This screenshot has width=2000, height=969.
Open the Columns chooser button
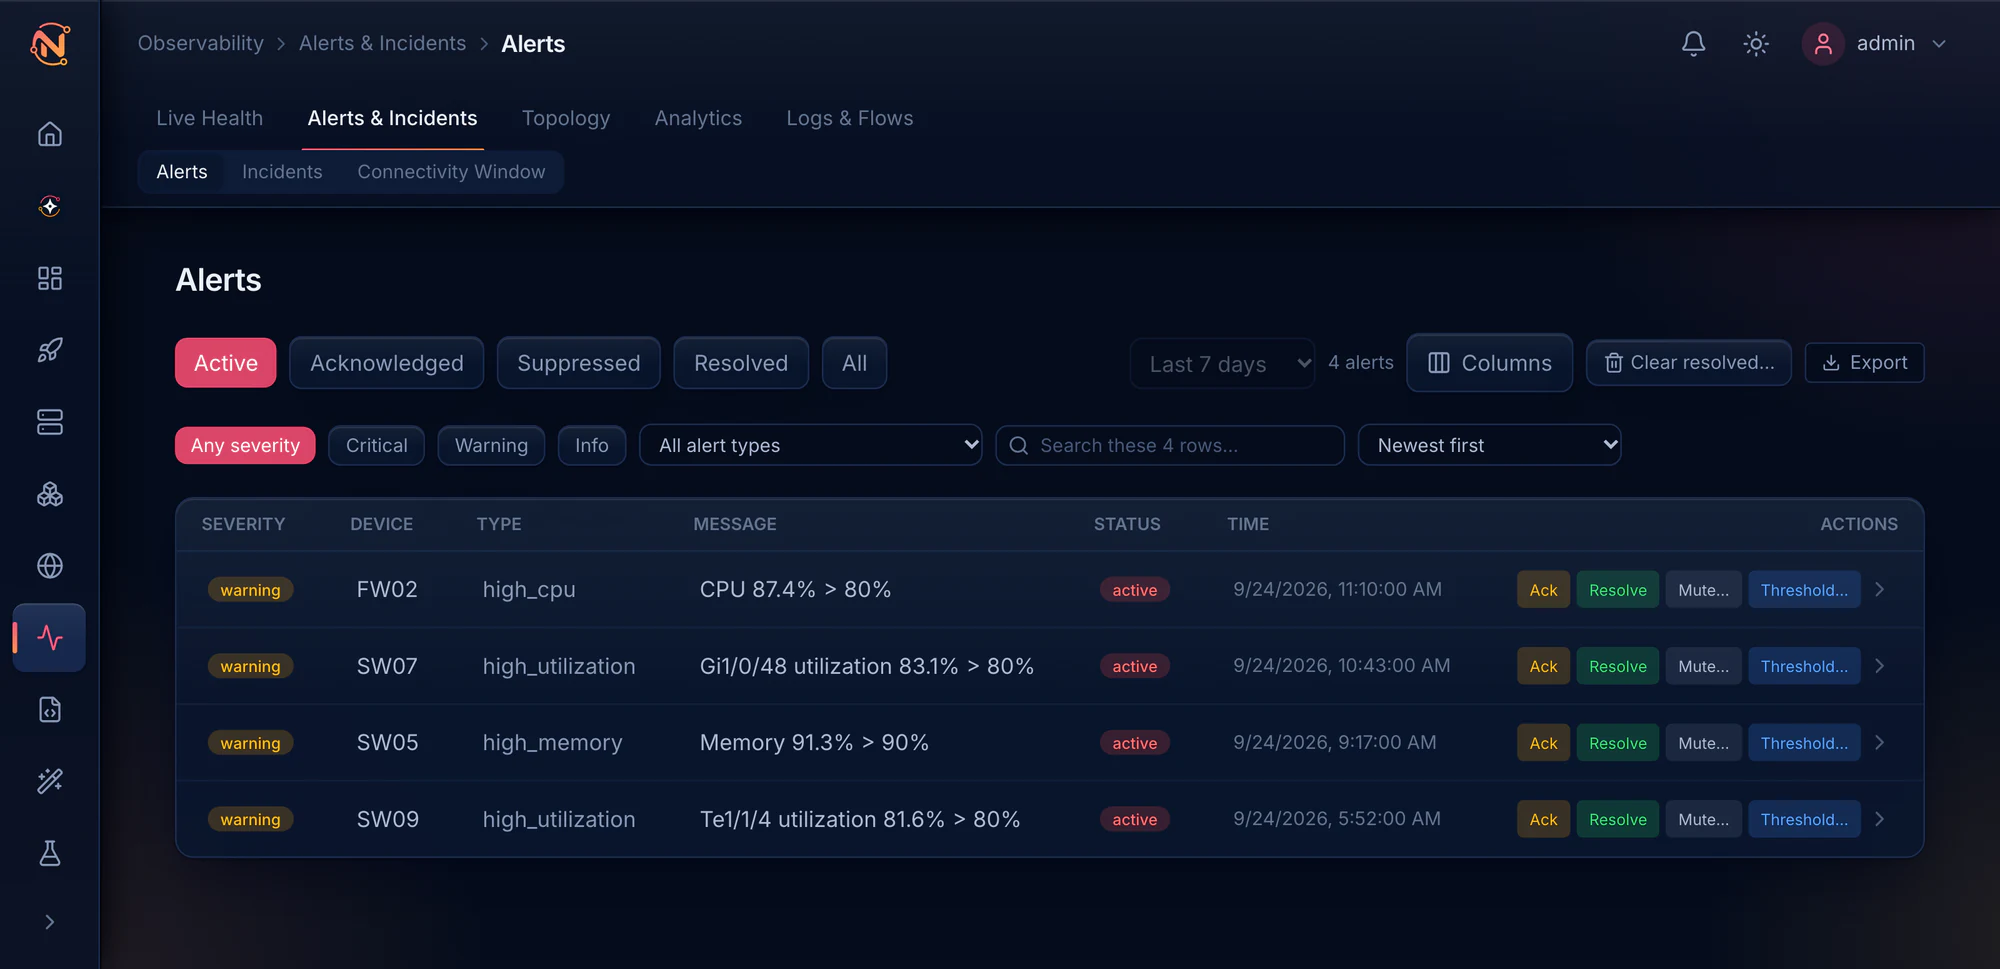(1490, 363)
